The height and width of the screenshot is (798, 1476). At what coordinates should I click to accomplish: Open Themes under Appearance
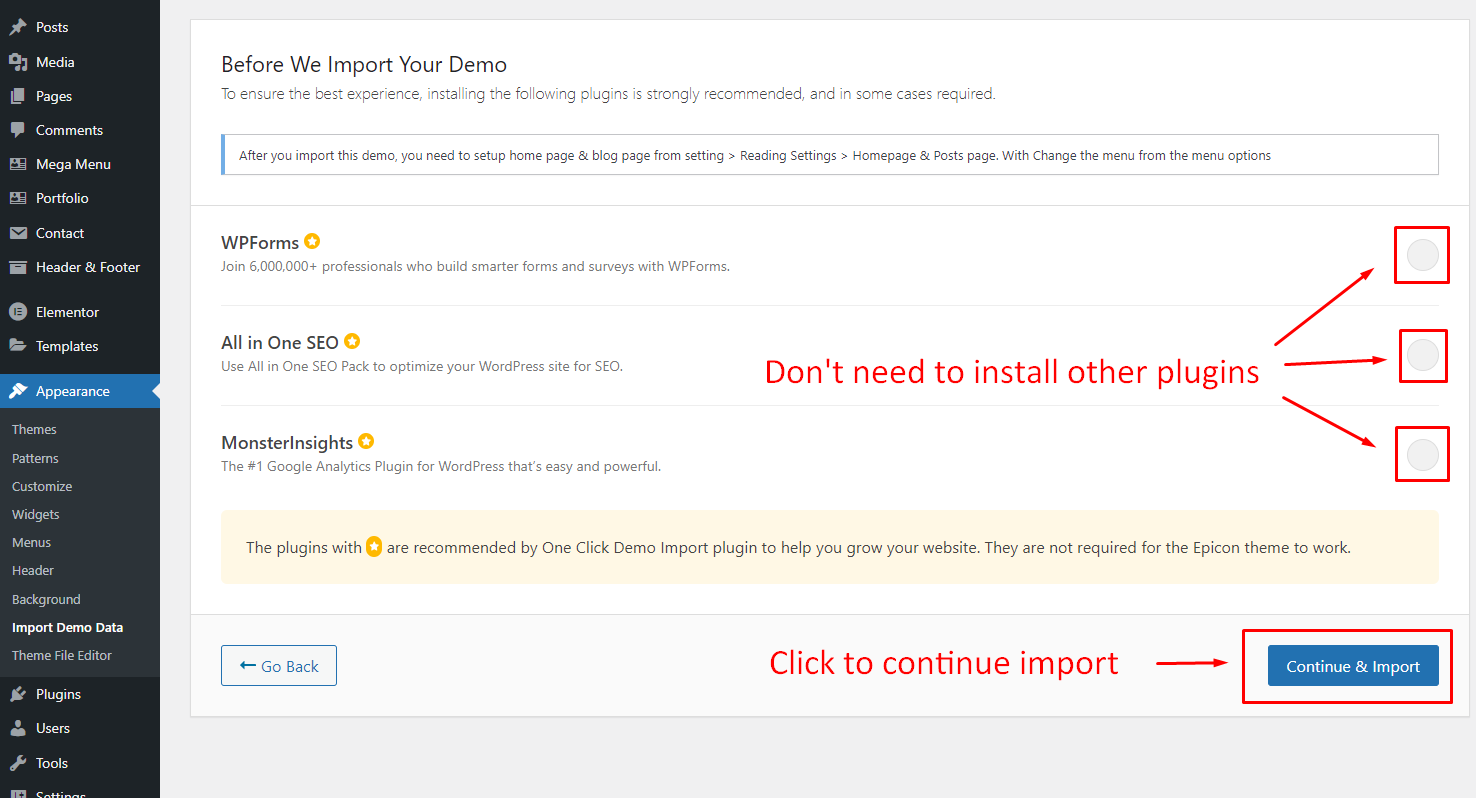34,429
